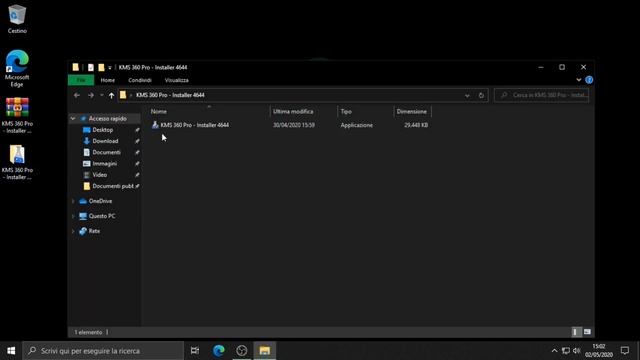The width and height of the screenshot is (640, 360).
Task: Select Desktop in quick access
Action: [x=102, y=130]
